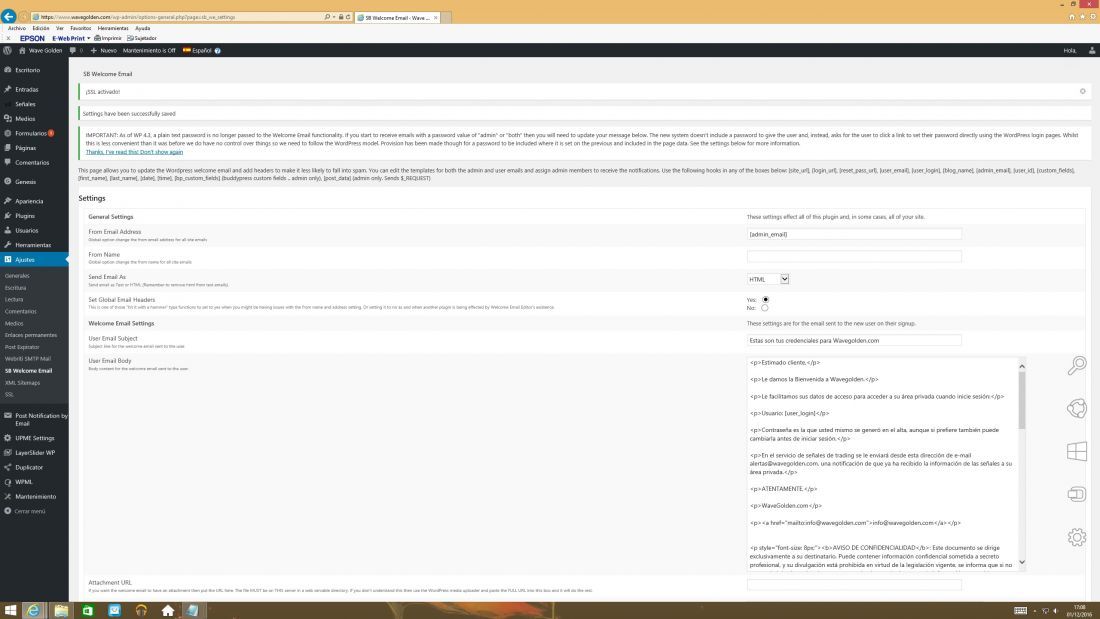This screenshot has height=619, width=1100.
Task: Open the Charms Settings gear icon
Action: tap(1077, 537)
